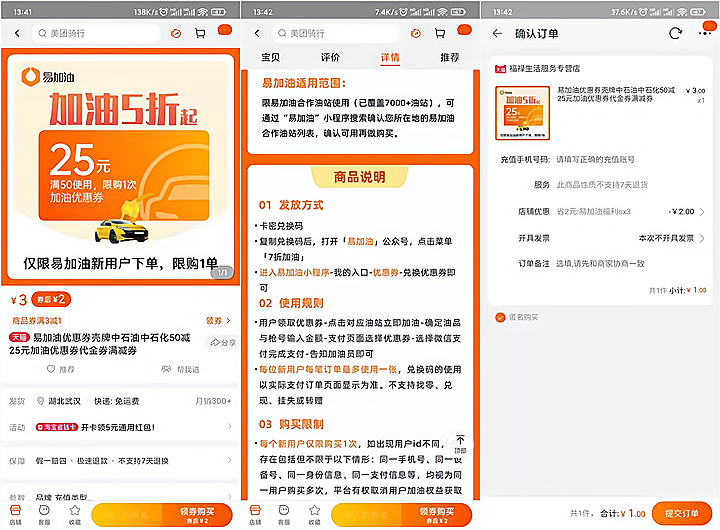
Task: Tap 收藏 star in left bottom bar
Action: (75, 514)
